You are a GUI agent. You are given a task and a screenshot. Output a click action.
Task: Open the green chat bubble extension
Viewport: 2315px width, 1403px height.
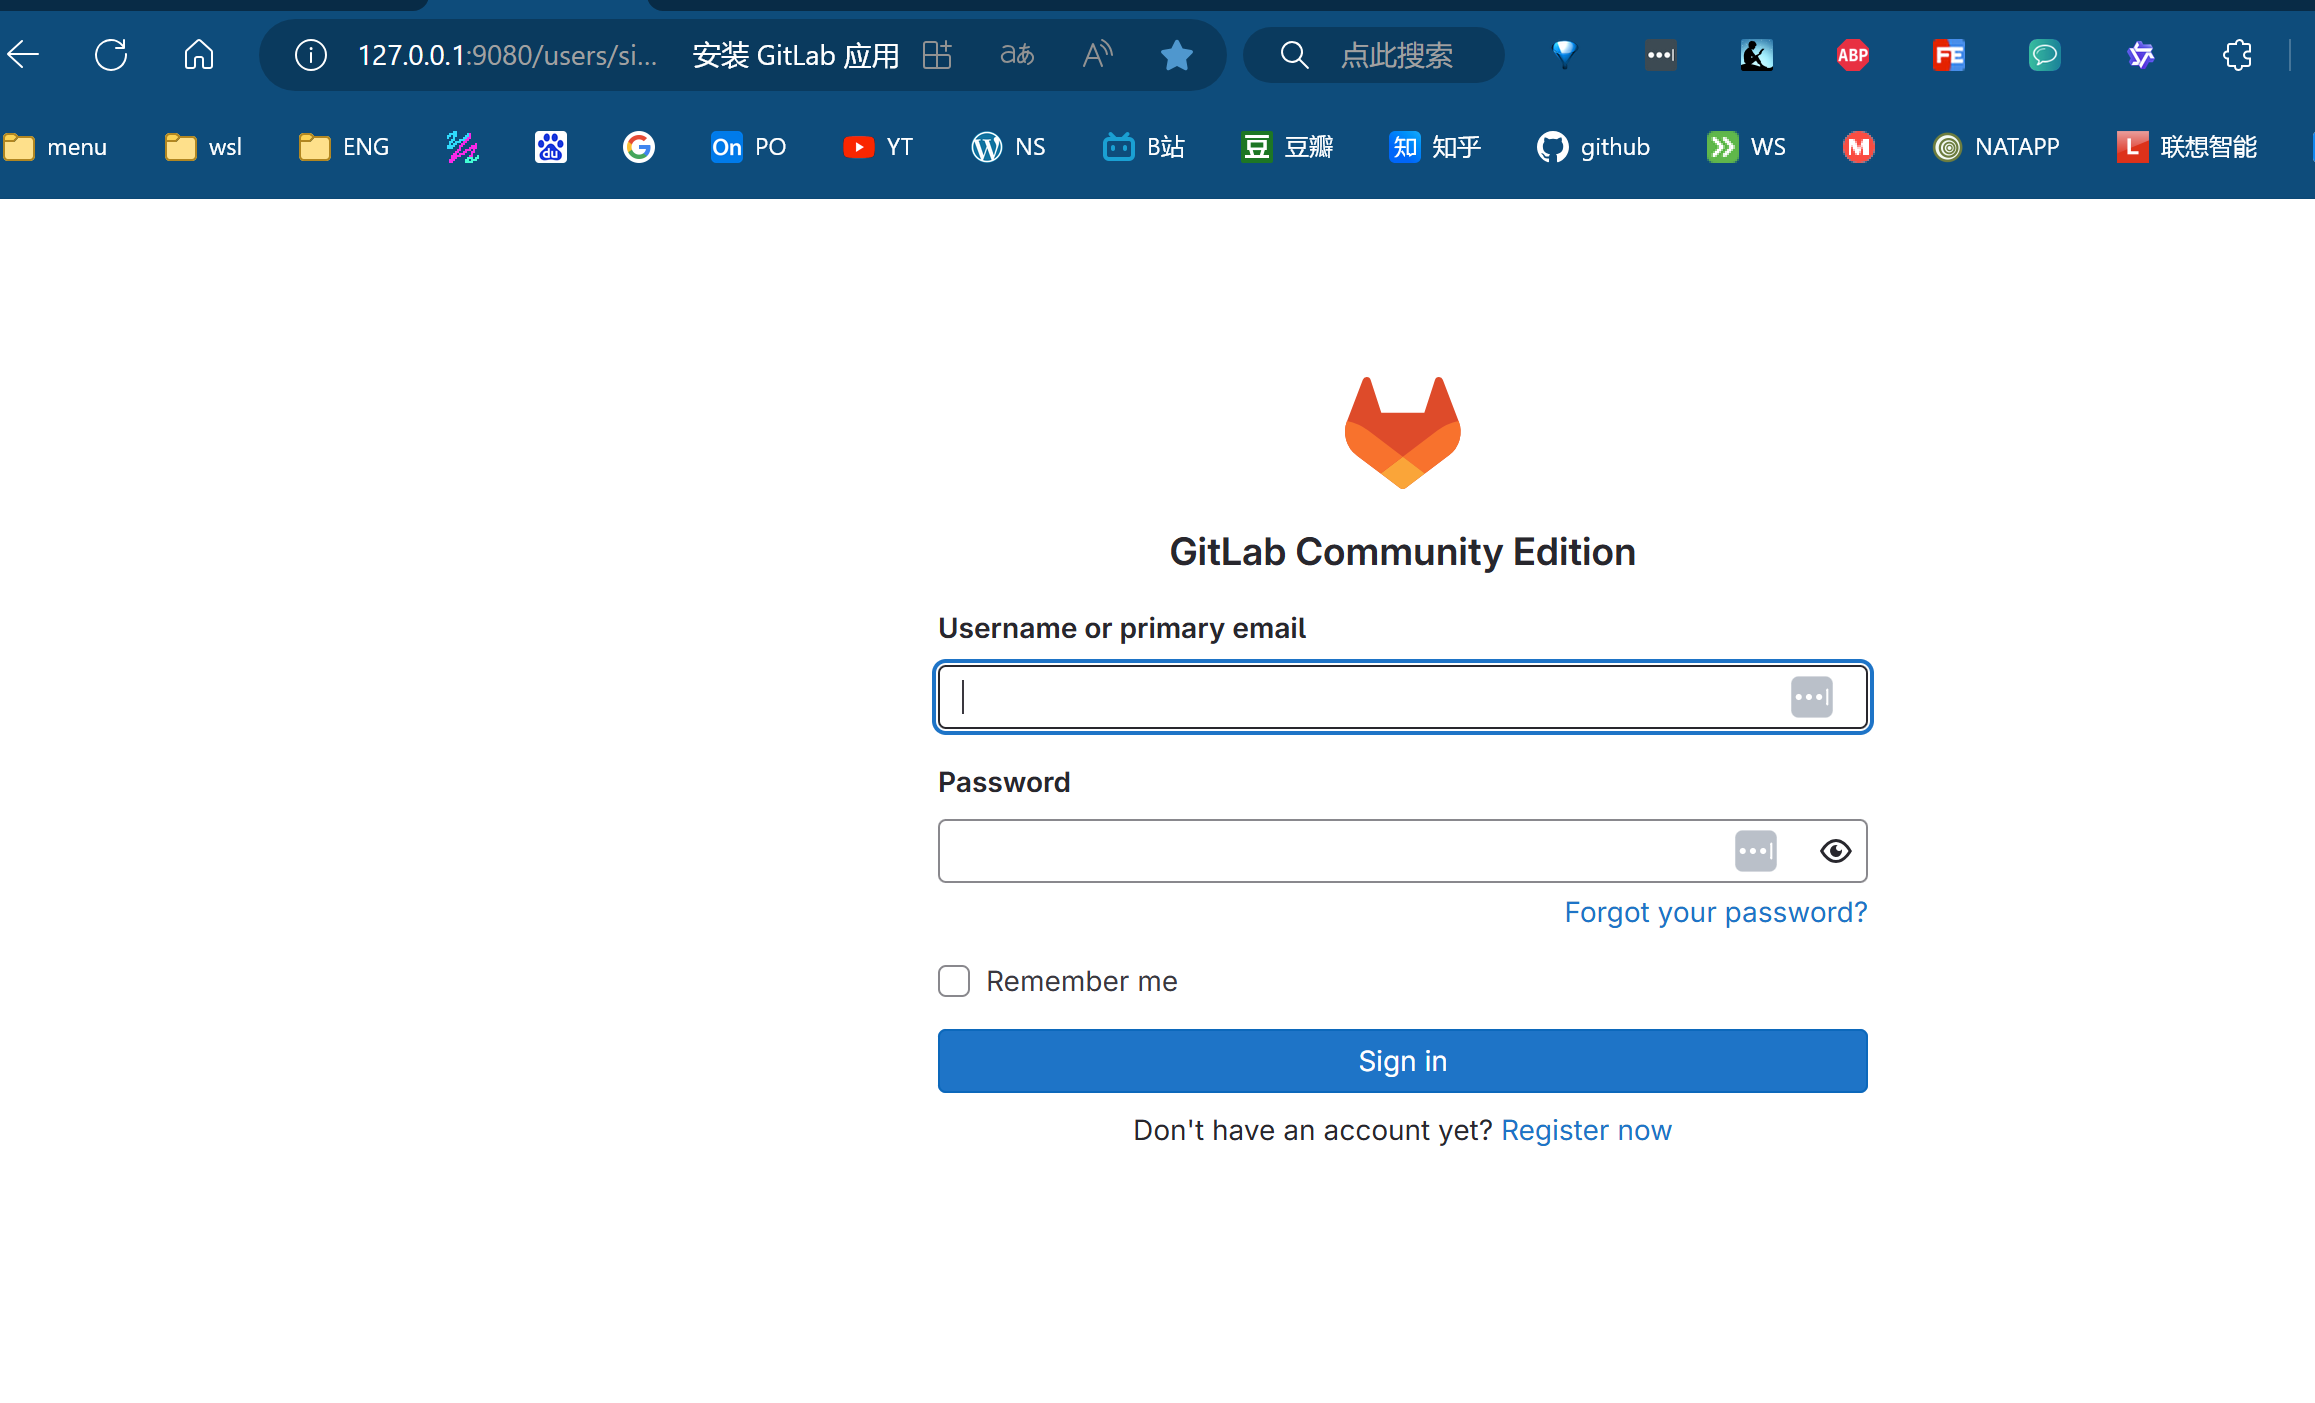tap(2044, 55)
